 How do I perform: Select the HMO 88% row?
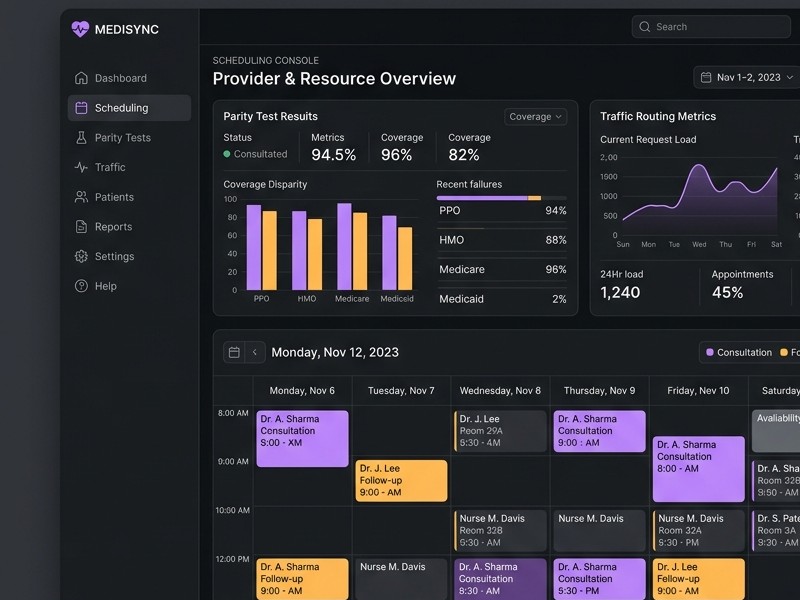[x=503, y=240]
